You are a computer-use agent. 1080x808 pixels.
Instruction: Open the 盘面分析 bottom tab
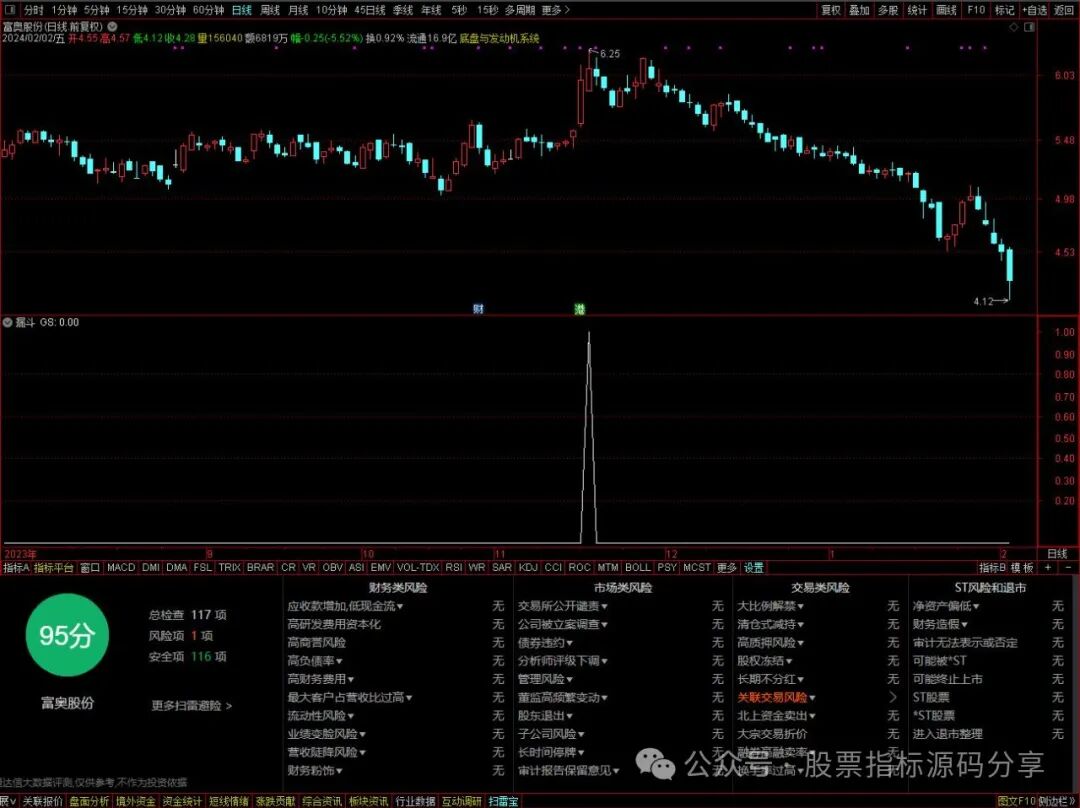[x=89, y=801]
